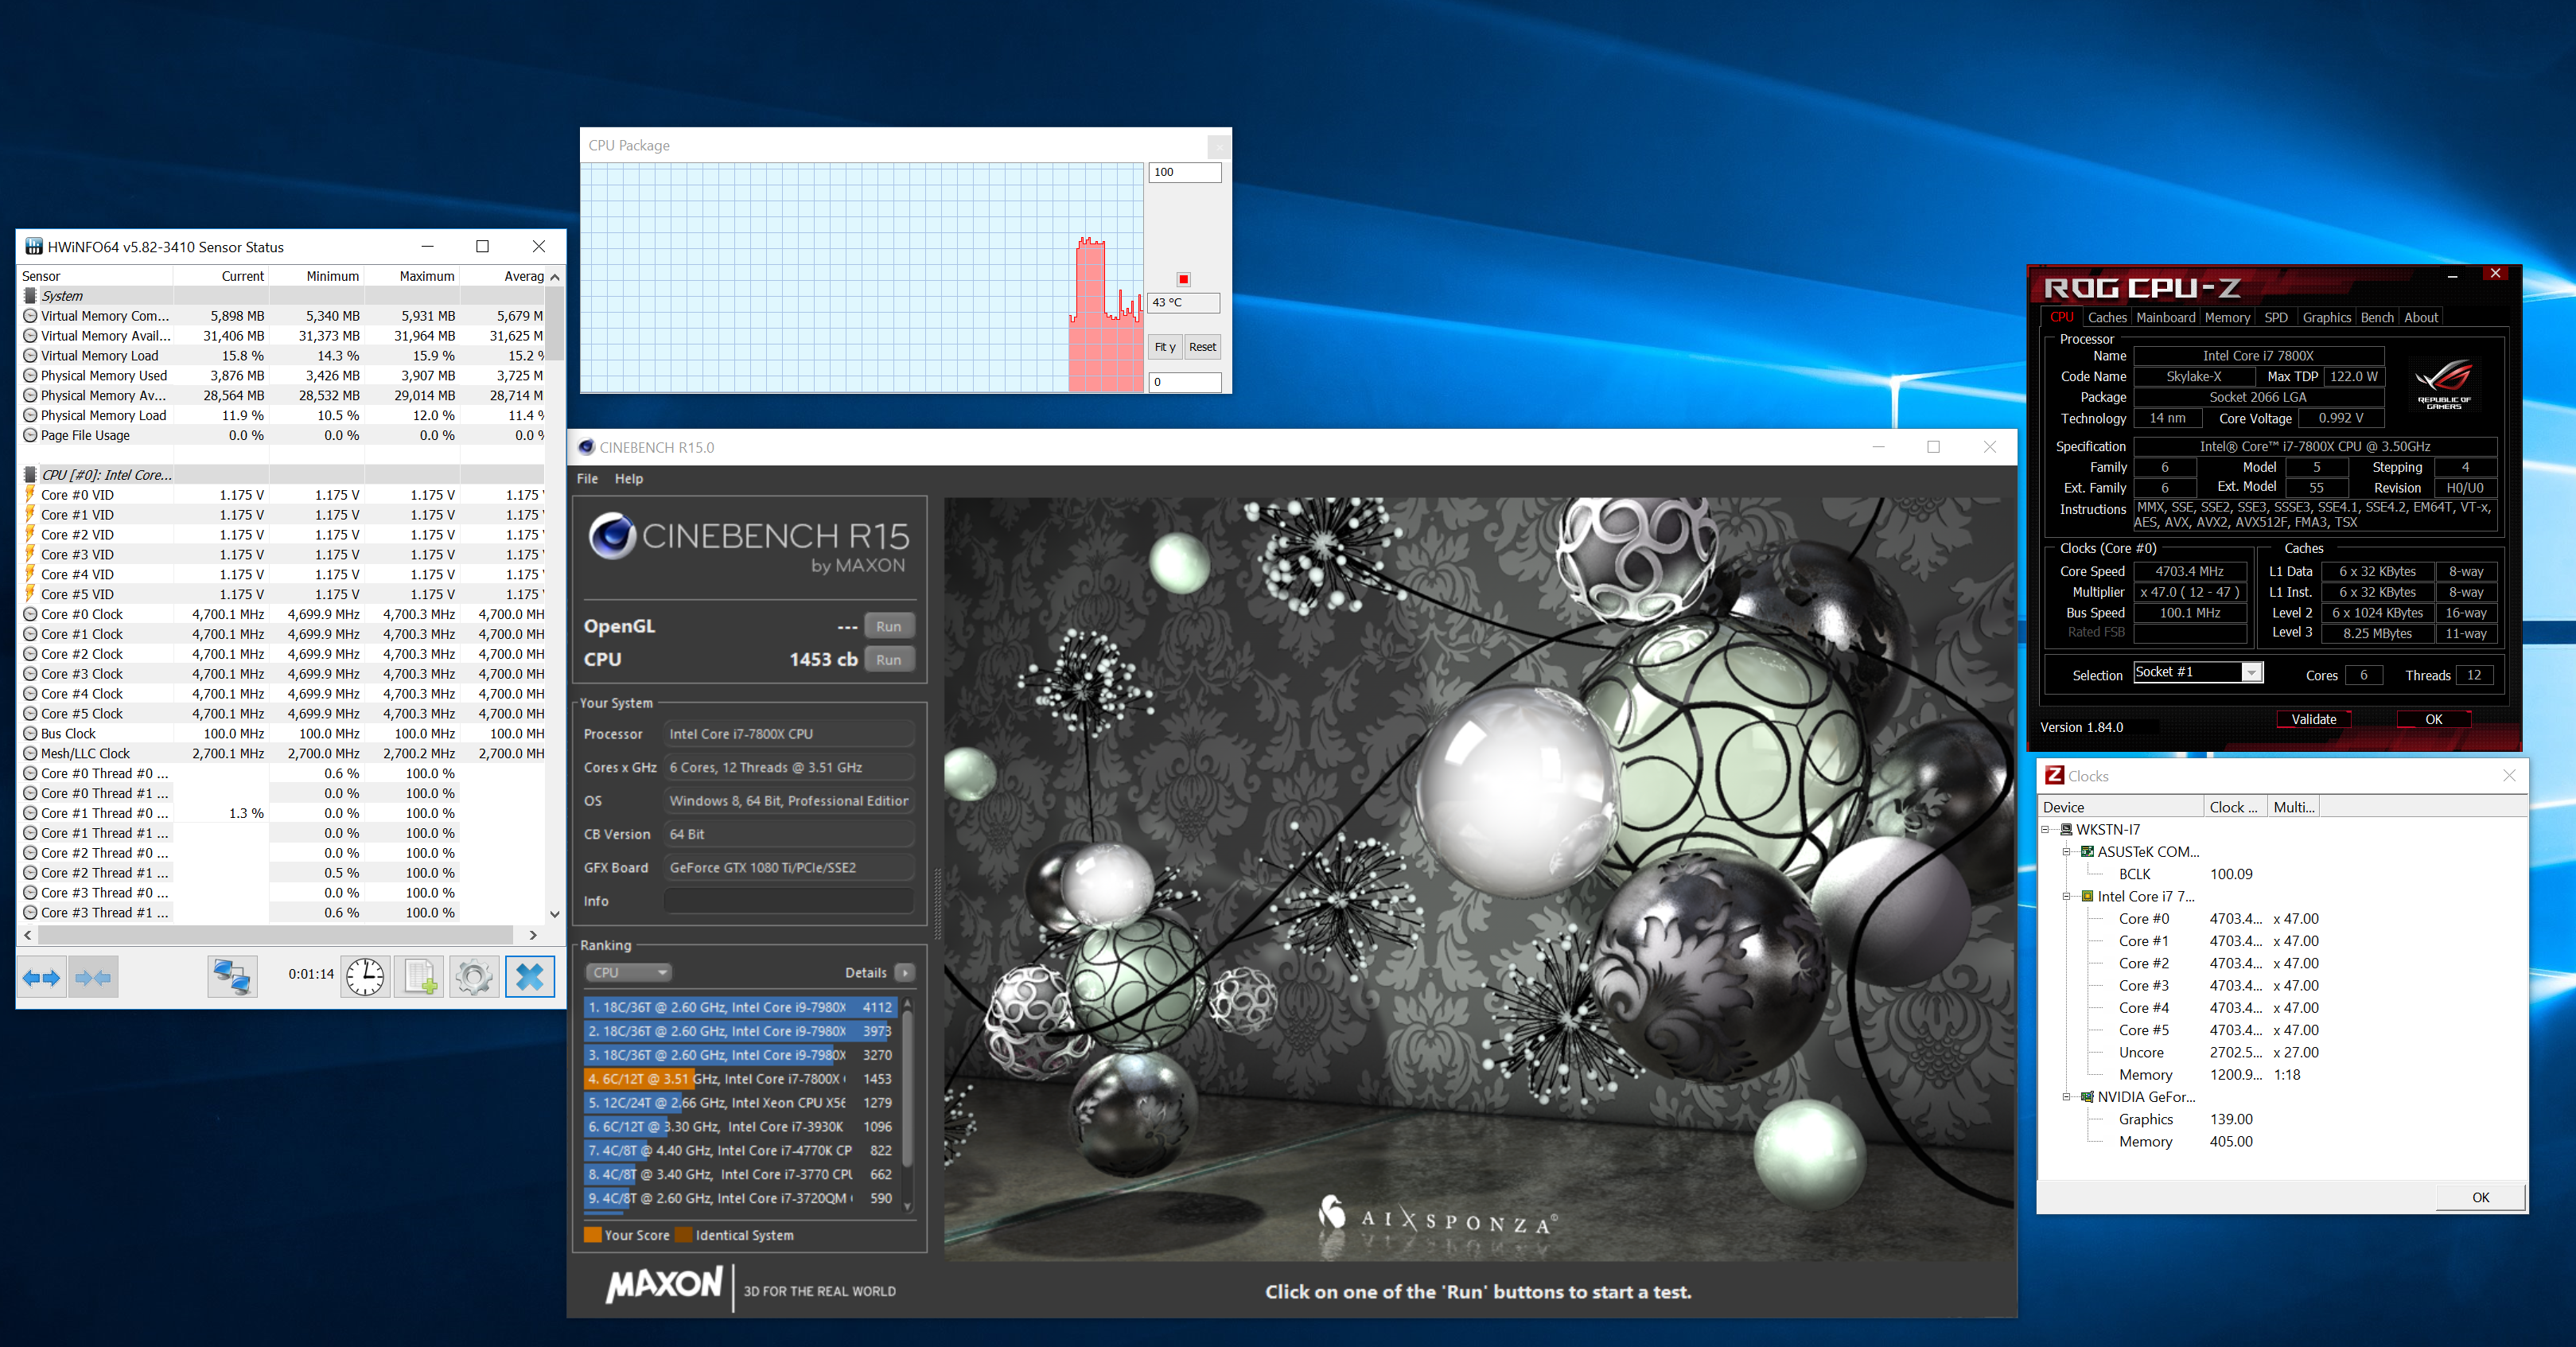Click NVIDIA GeForce GPU icon in Clocks tree
The width and height of the screenshot is (2576, 1347).
click(2088, 1097)
